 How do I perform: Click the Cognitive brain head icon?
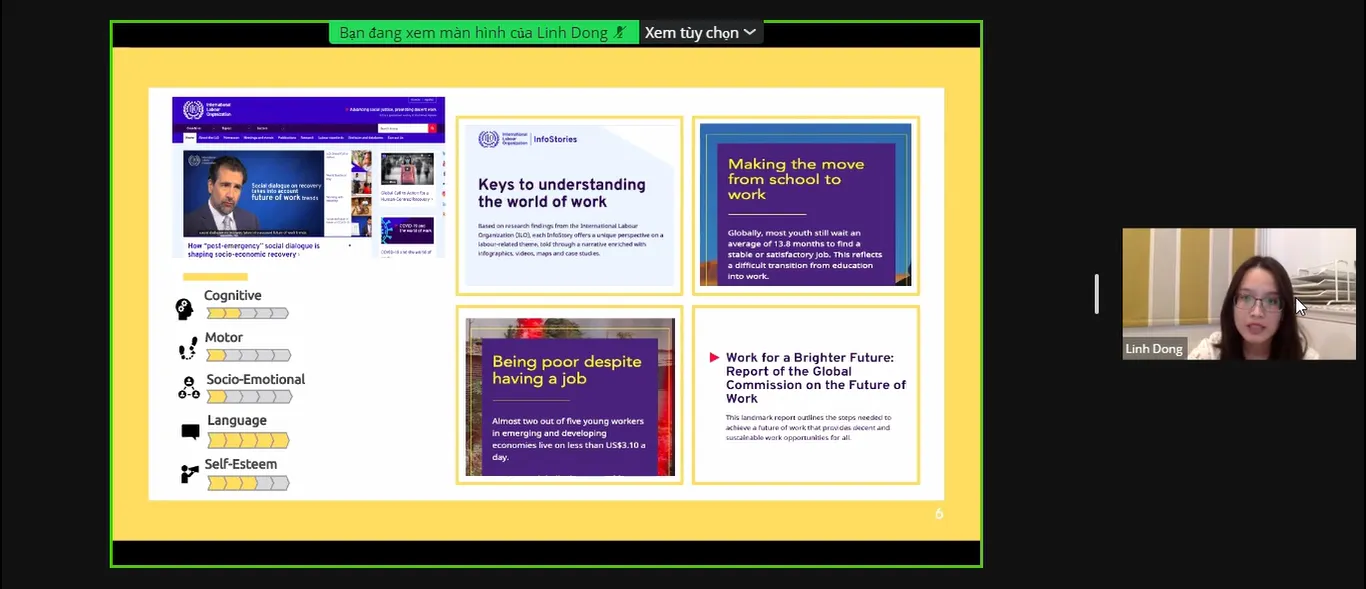coord(184,309)
